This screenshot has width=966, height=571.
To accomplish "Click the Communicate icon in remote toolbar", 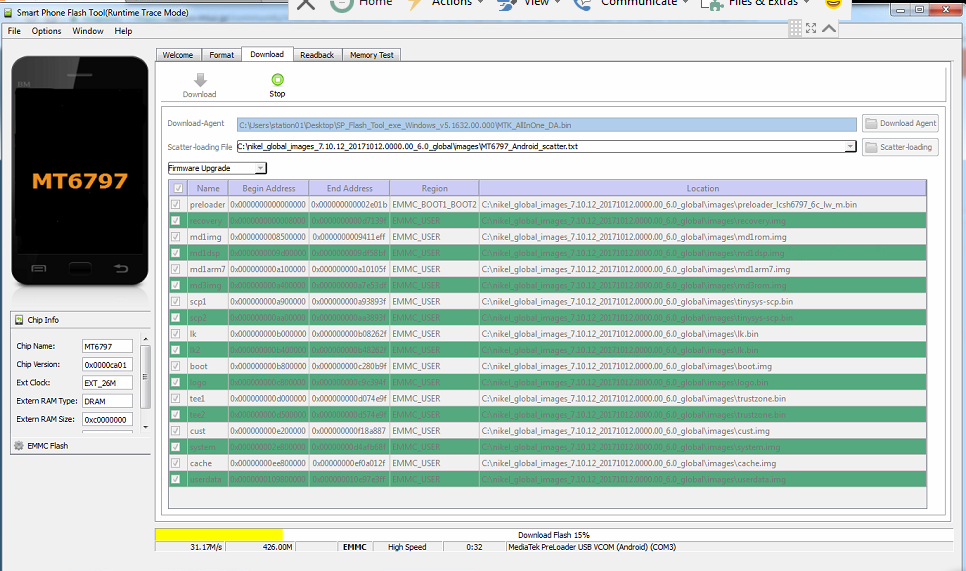I will pyautogui.click(x=582, y=4).
